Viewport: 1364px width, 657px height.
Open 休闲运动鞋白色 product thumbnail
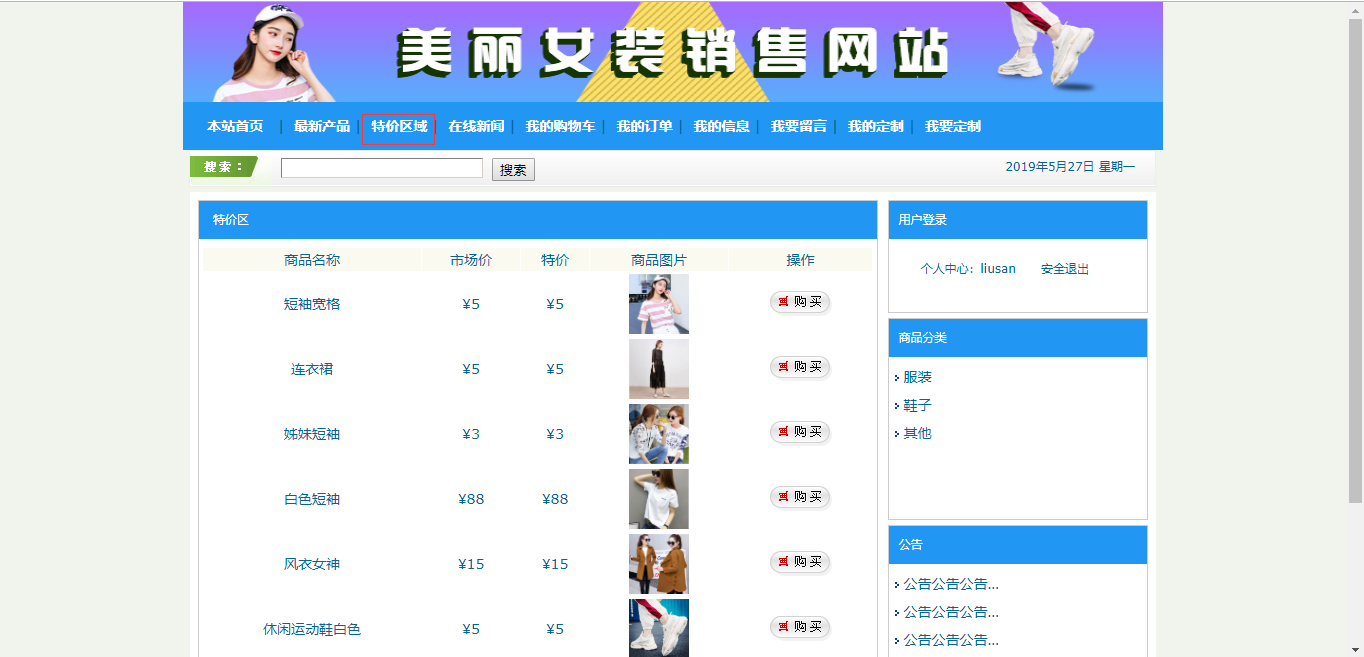coord(659,628)
